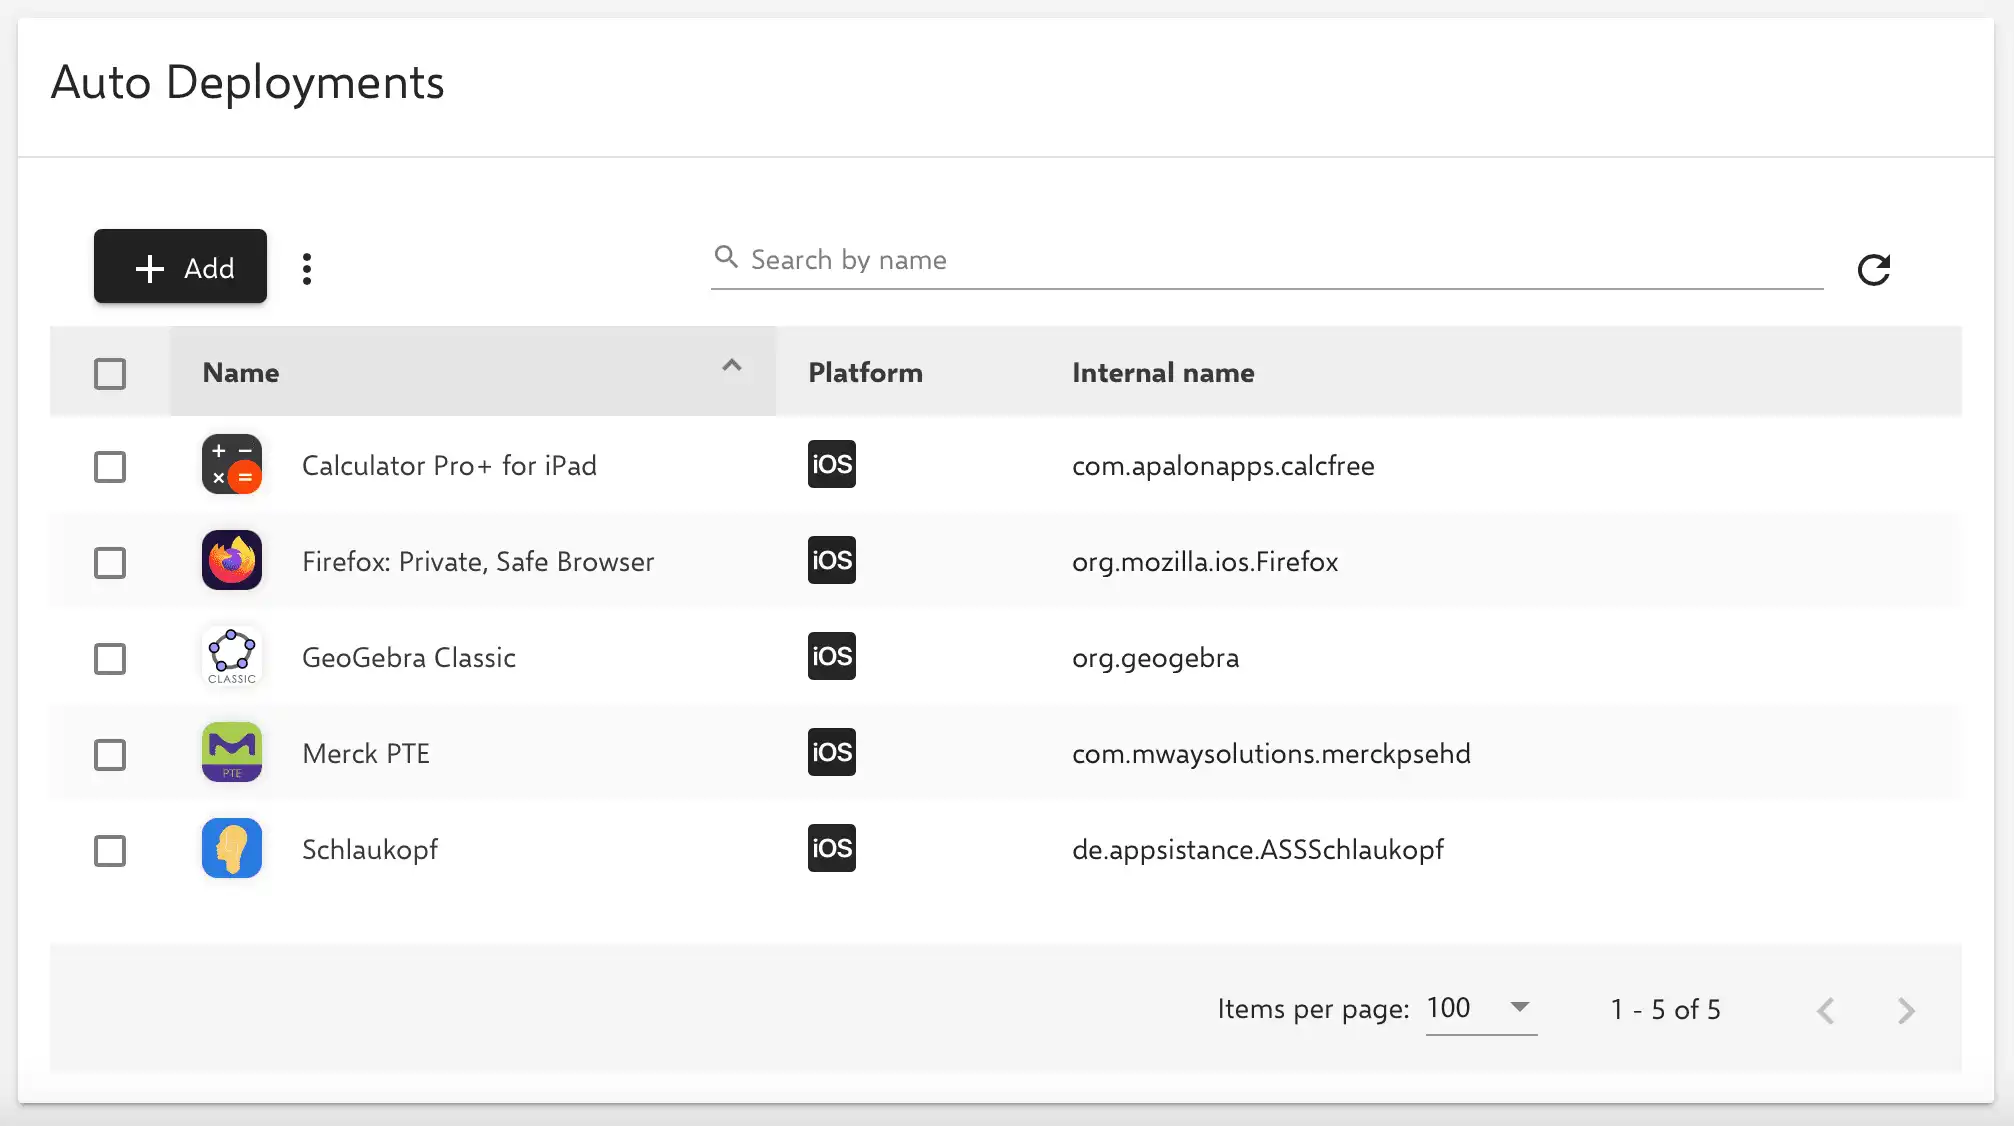The height and width of the screenshot is (1126, 2014).
Task: Click the iOS badge in GeoGebra row
Action: 832,656
